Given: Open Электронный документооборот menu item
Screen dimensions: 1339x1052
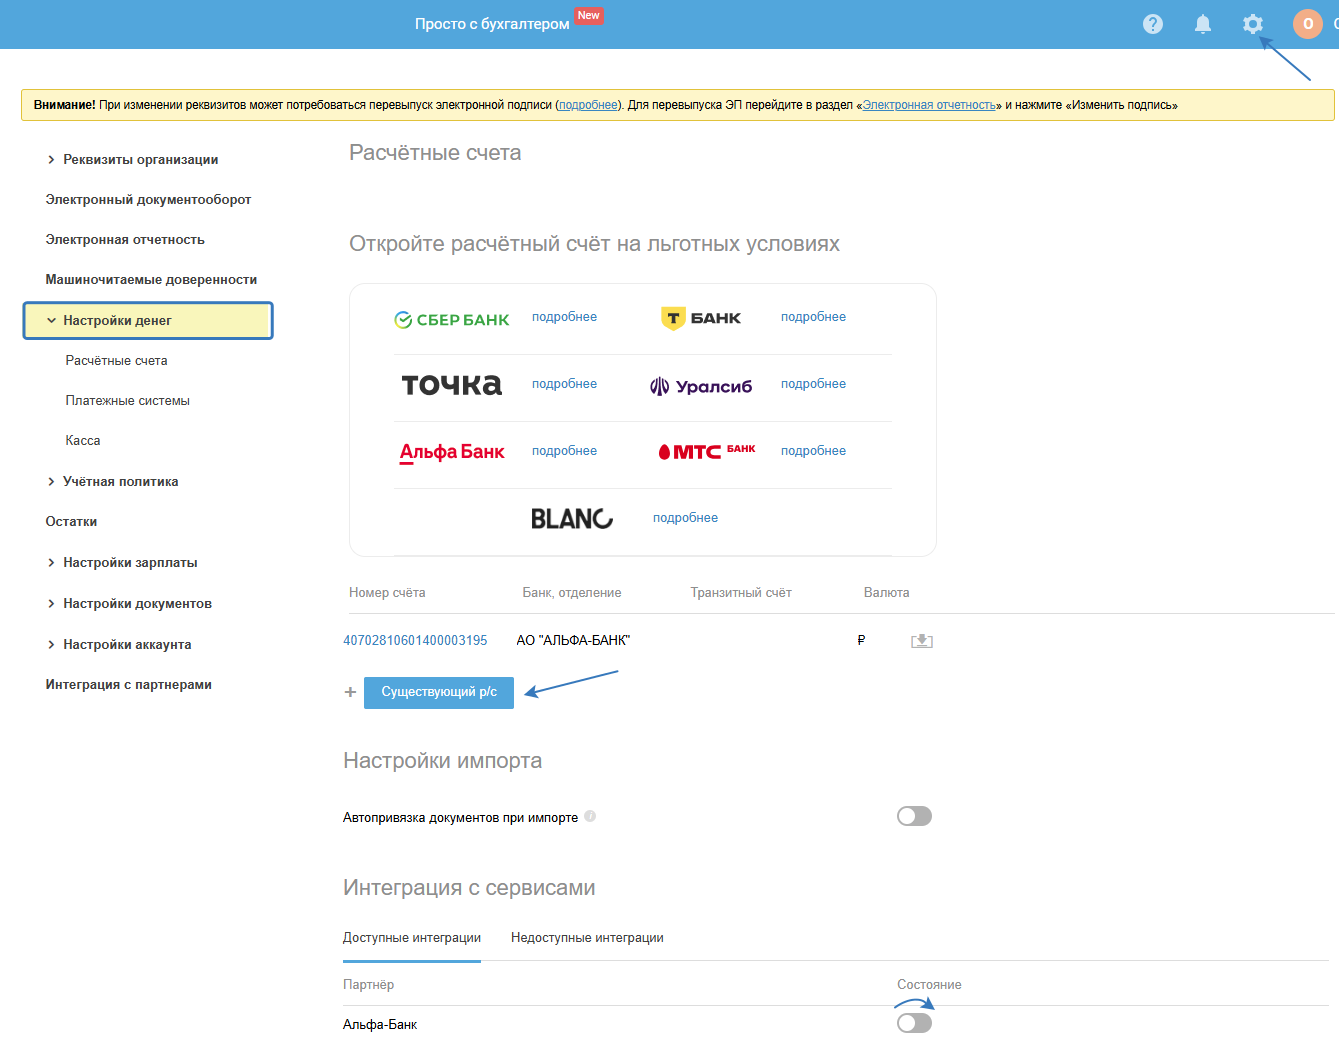Looking at the screenshot, I should click(x=148, y=200).
